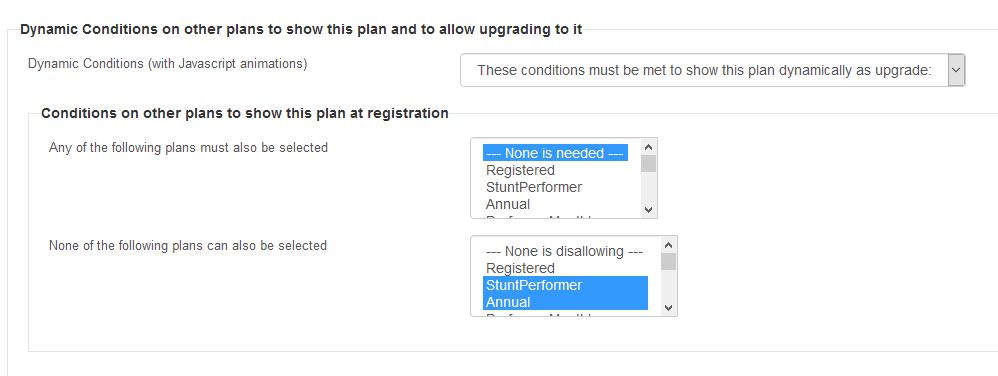
Task: Click scrollbar track of first plans list
Action: pos(649,187)
